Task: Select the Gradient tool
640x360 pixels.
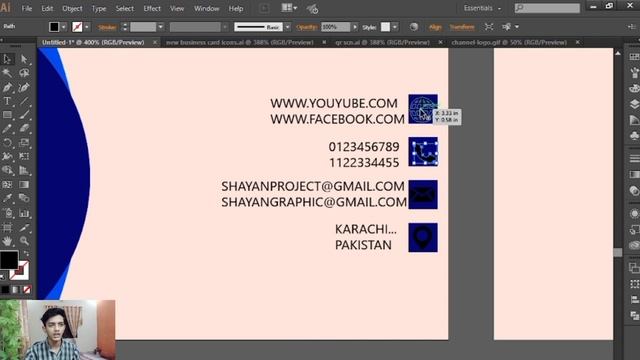Action: 24,184
